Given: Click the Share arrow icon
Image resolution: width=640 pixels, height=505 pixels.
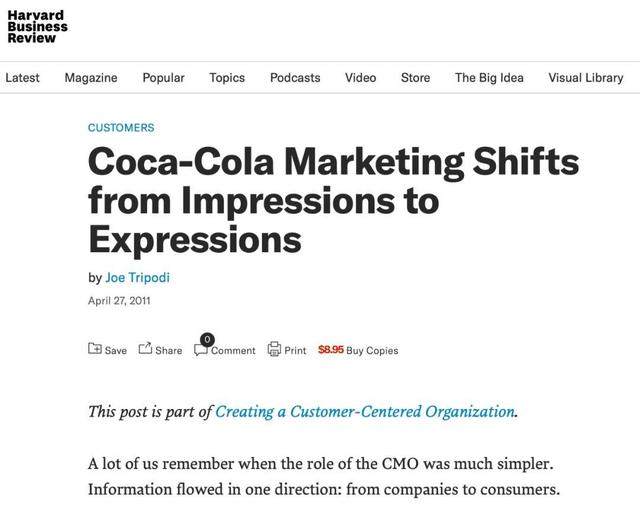Looking at the screenshot, I should coord(145,348).
